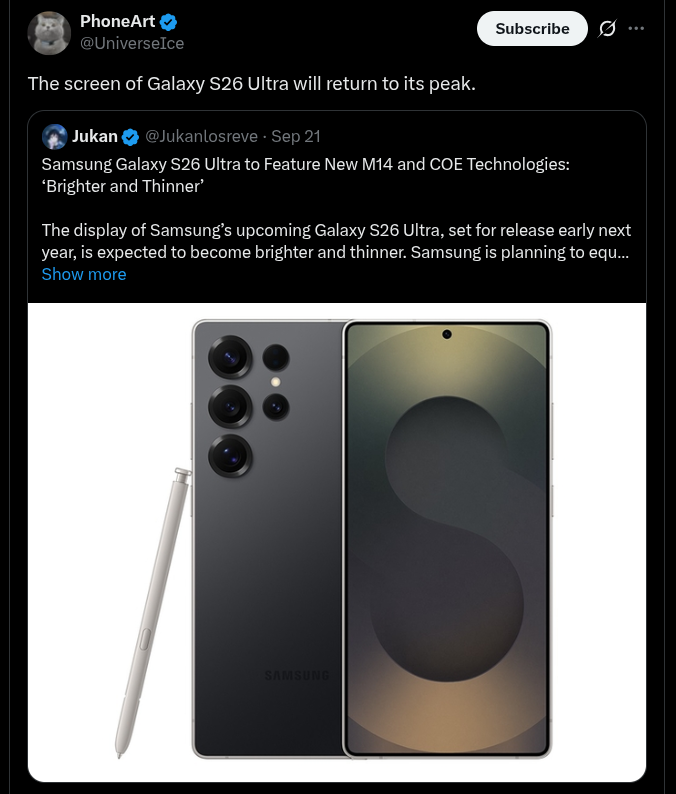Click Jukan's blue verified badge

pyautogui.click(x=130, y=137)
